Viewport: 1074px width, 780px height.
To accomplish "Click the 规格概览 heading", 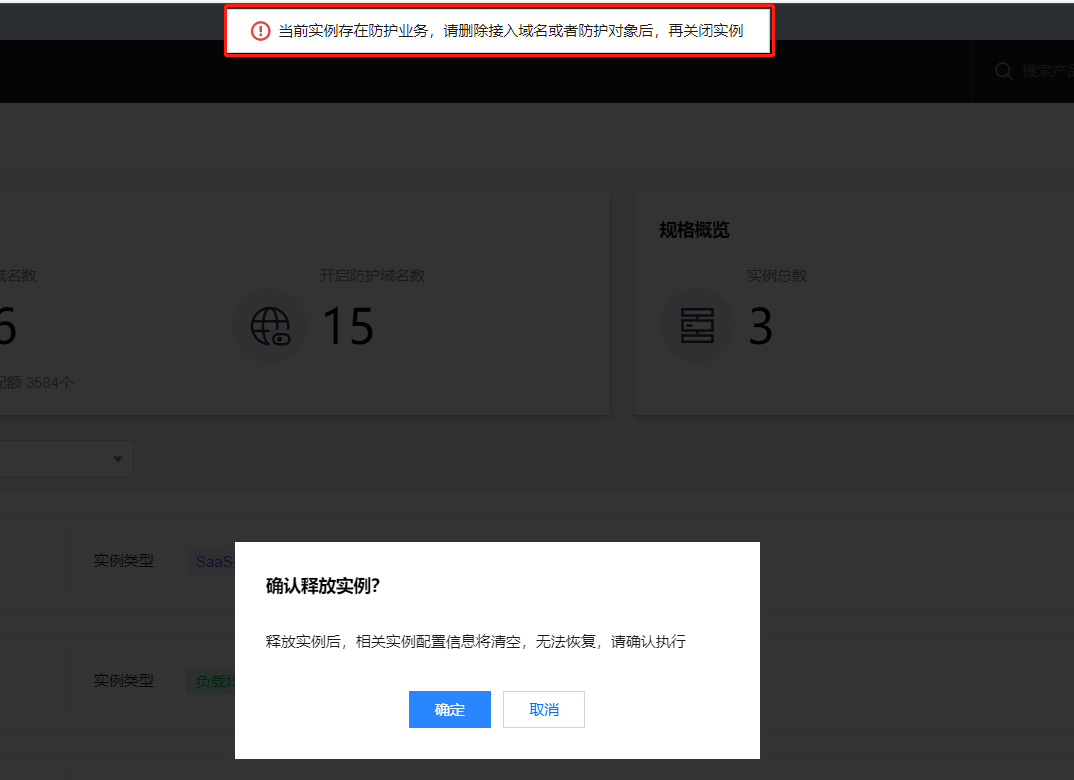I will [x=694, y=230].
